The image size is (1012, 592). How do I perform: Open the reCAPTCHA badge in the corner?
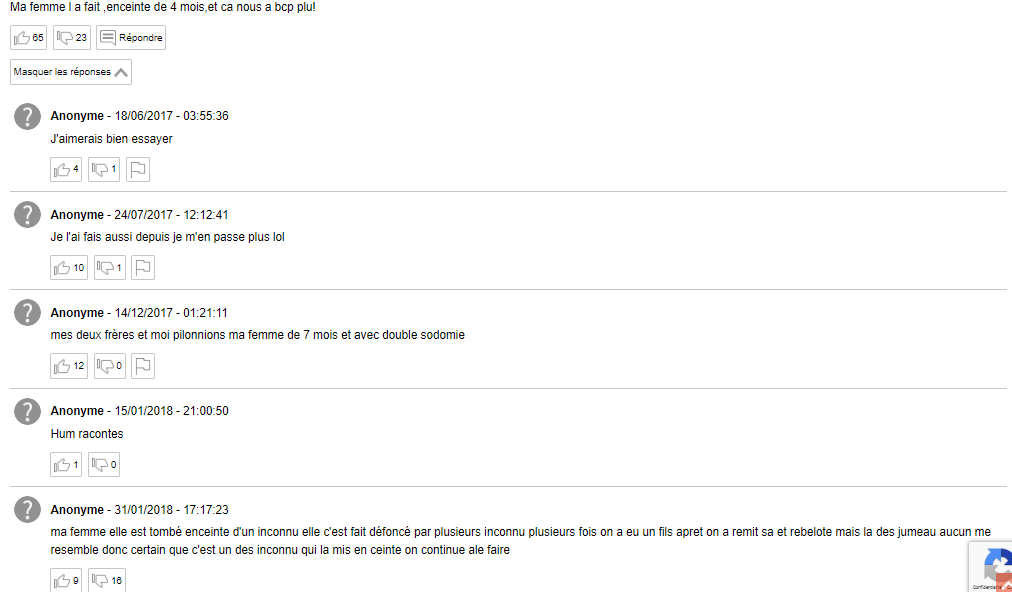pos(990,567)
